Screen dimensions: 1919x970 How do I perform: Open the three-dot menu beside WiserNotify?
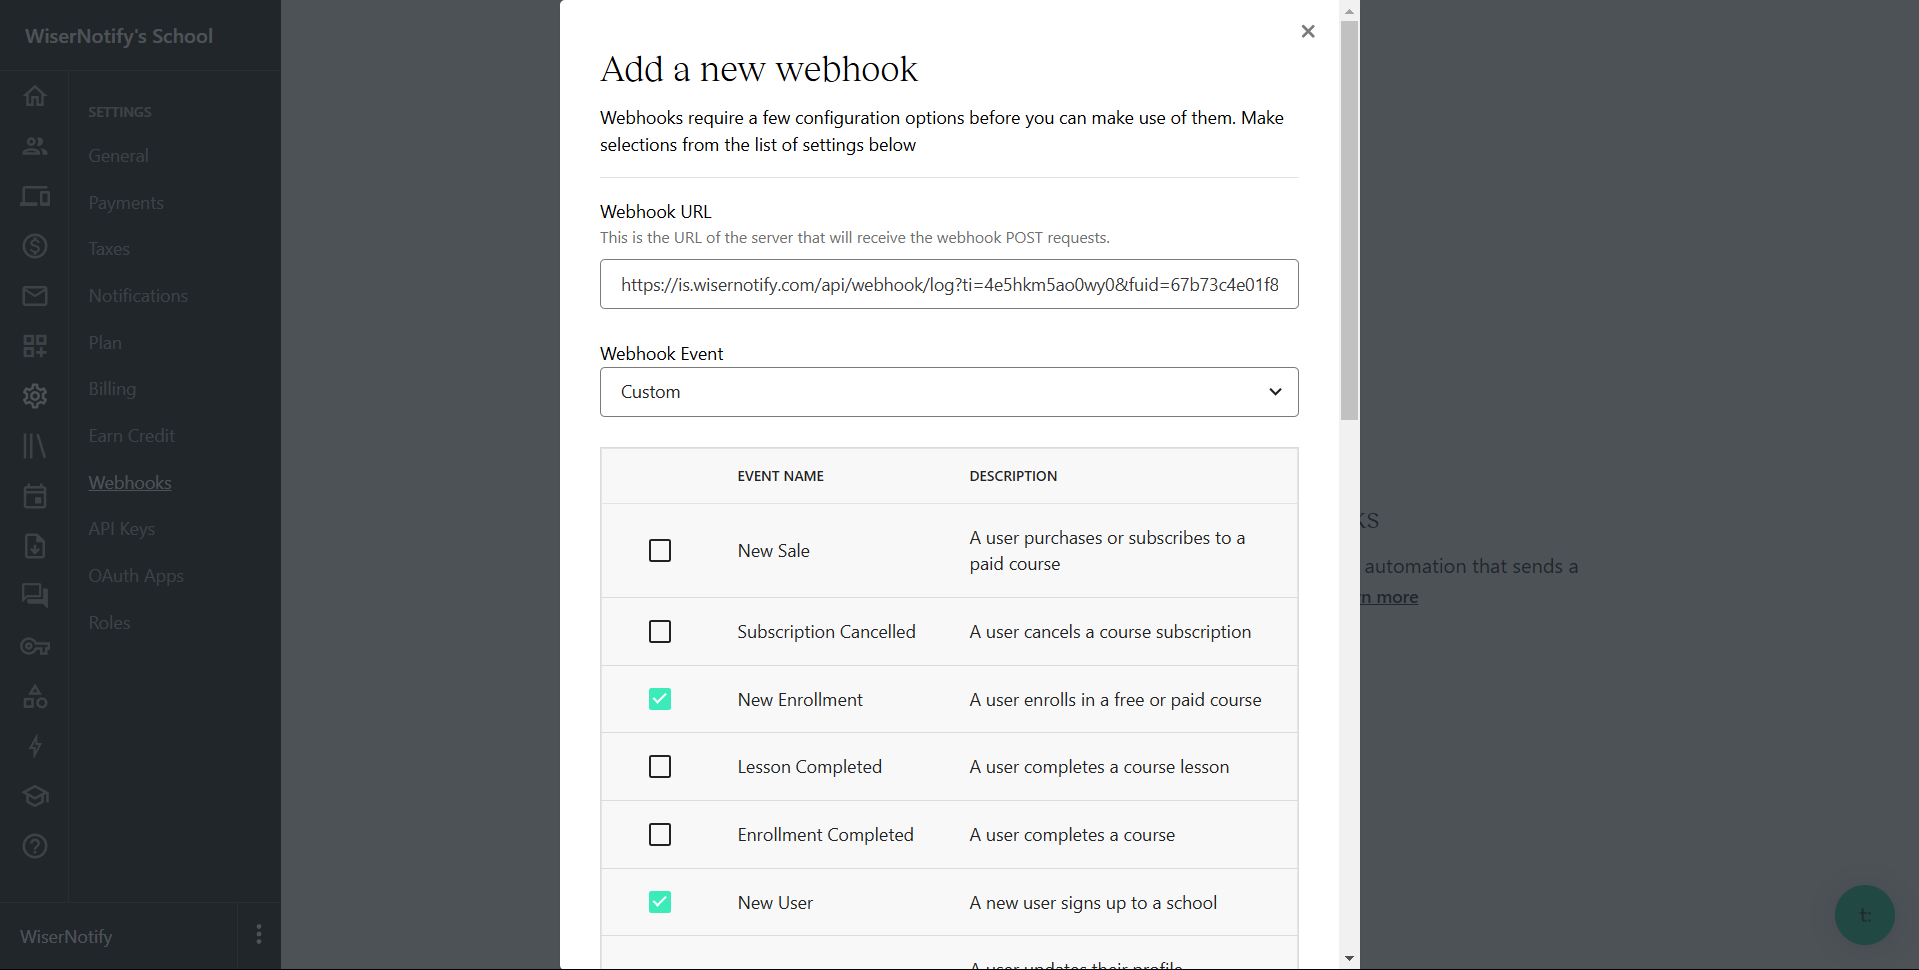[x=259, y=934]
